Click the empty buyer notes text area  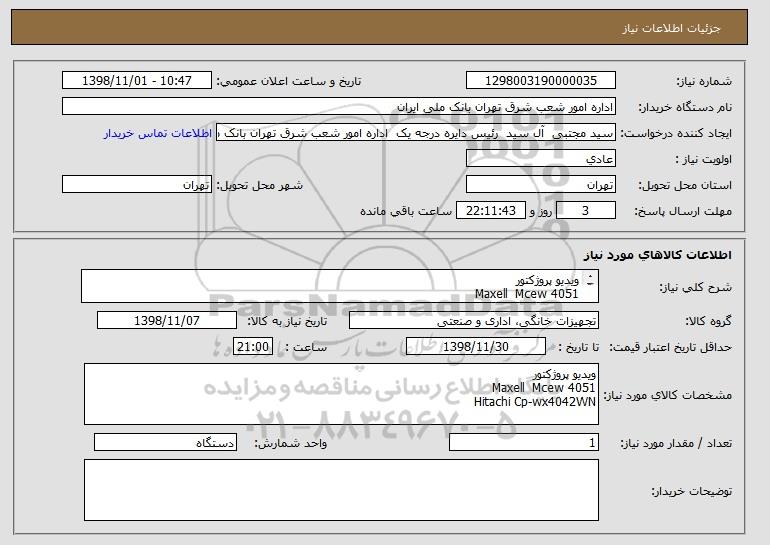(x=341, y=490)
